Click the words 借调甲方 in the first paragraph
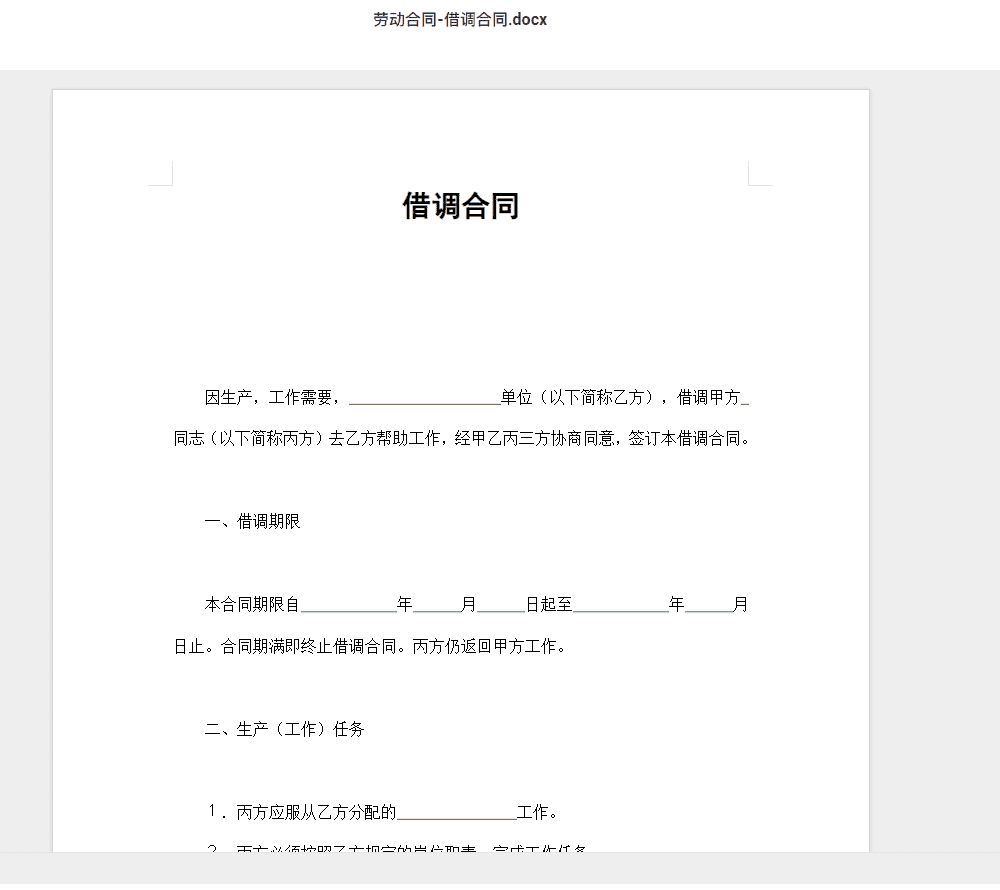1000x890 pixels. 708,398
